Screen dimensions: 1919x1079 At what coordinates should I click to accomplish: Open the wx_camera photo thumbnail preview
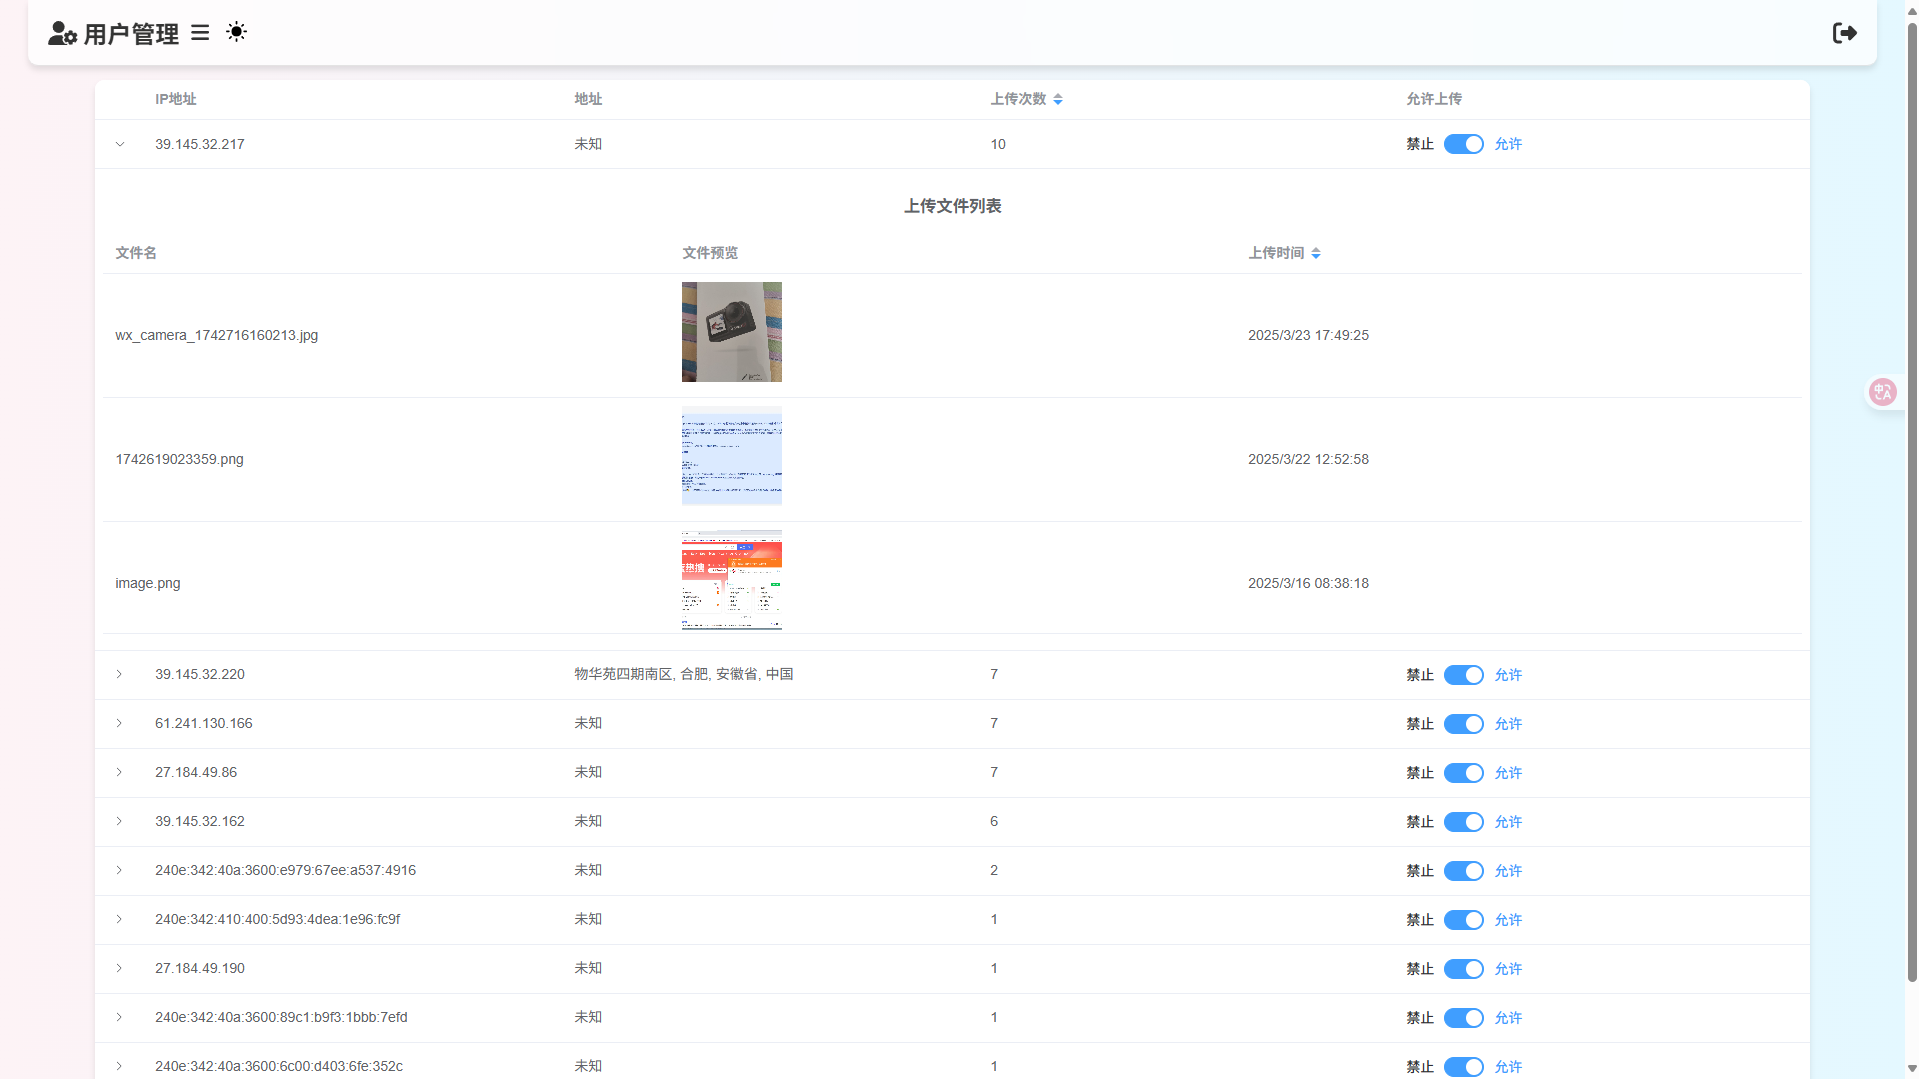[x=732, y=332]
